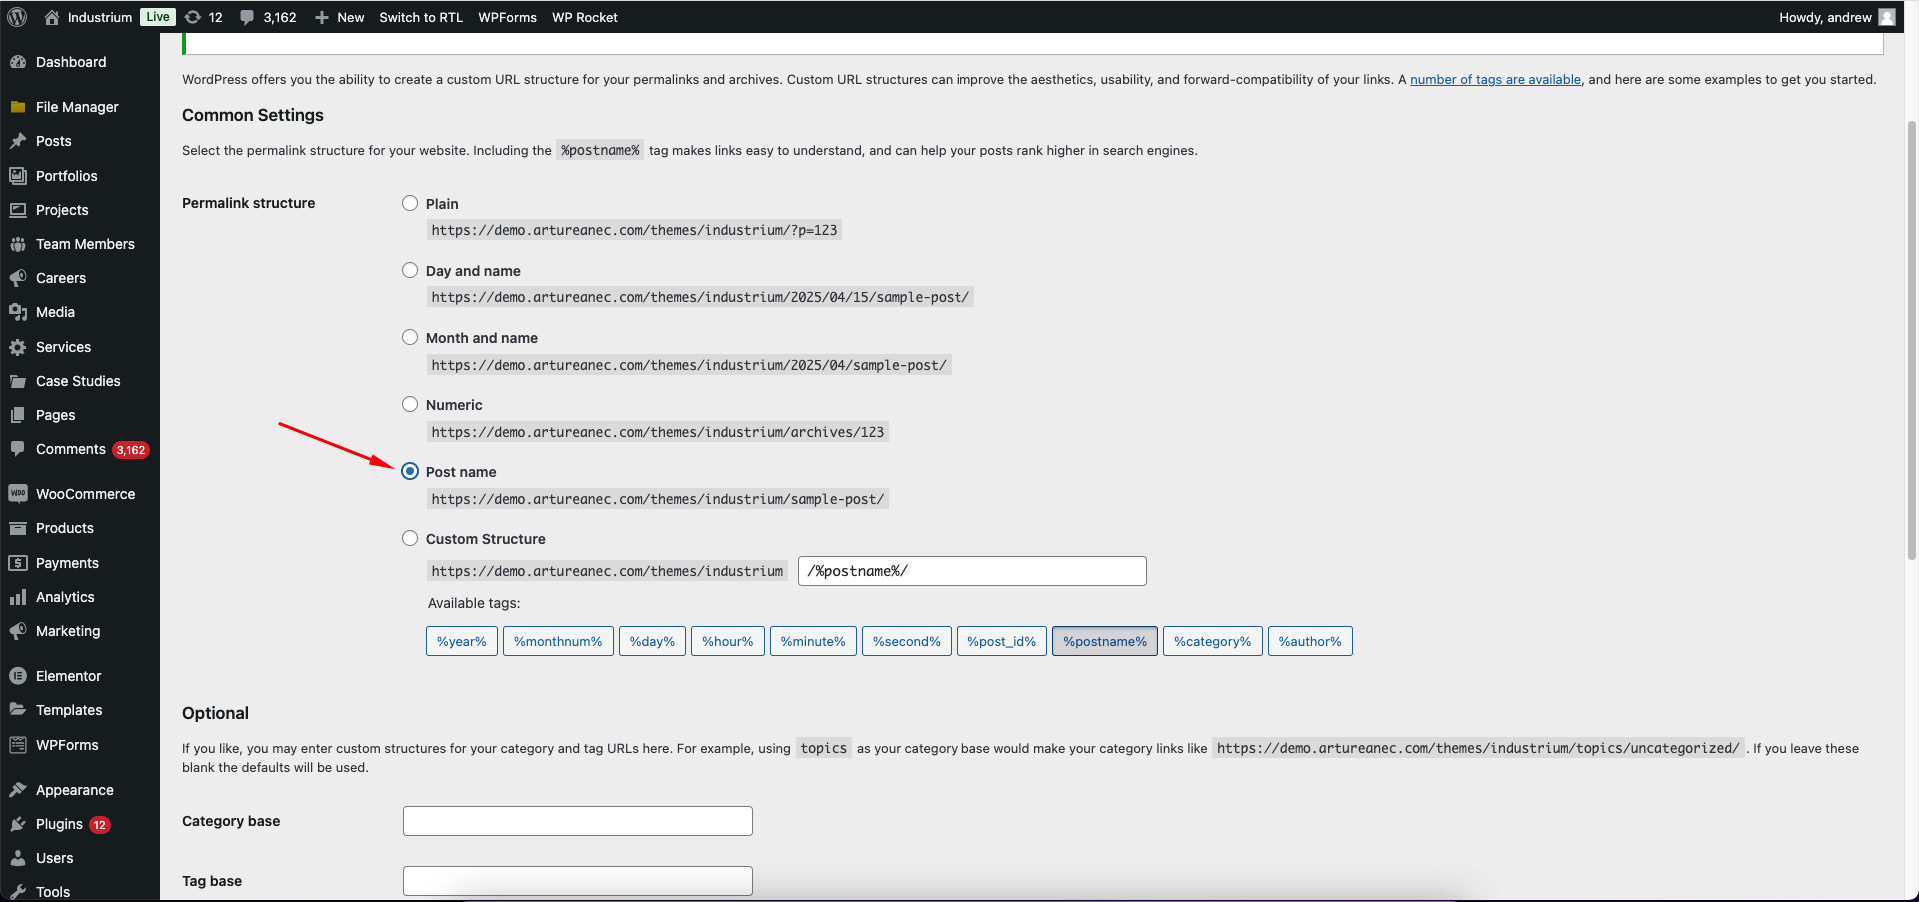Screen dimensions: 1919x902
Task: Click the Products box icon
Action: 18,528
